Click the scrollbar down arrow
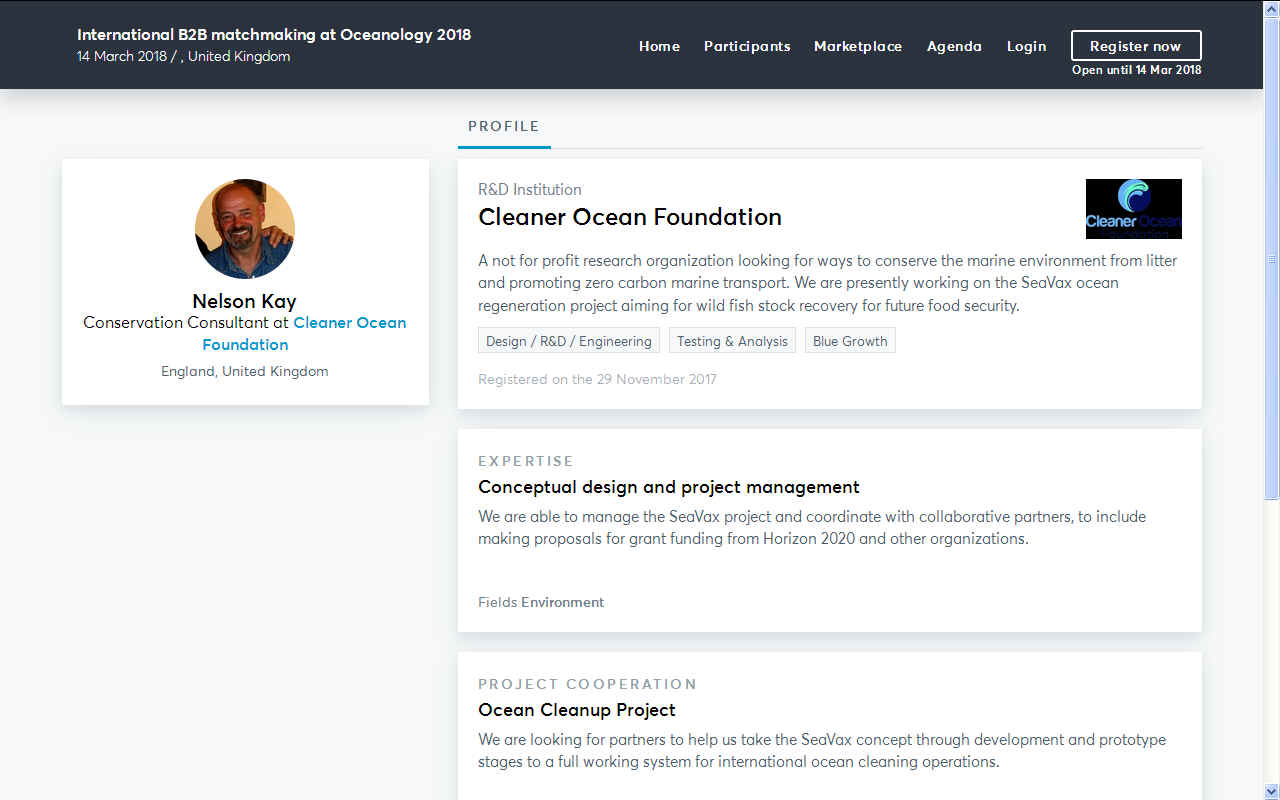Image resolution: width=1280 pixels, height=800 pixels. pyautogui.click(x=1272, y=791)
